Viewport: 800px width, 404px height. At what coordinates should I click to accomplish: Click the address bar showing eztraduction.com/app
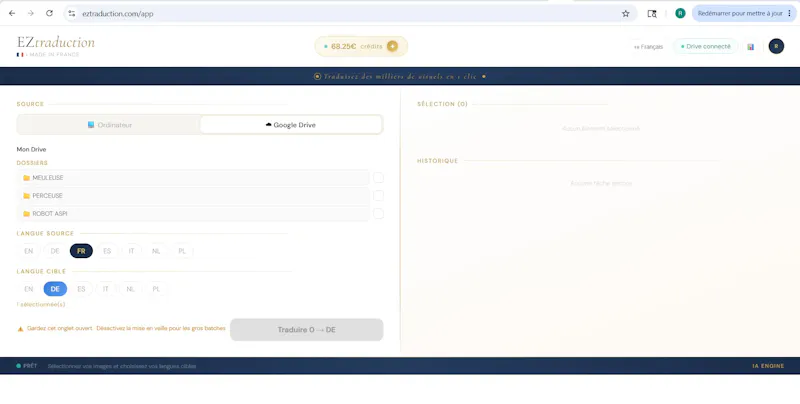click(x=350, y=14)
